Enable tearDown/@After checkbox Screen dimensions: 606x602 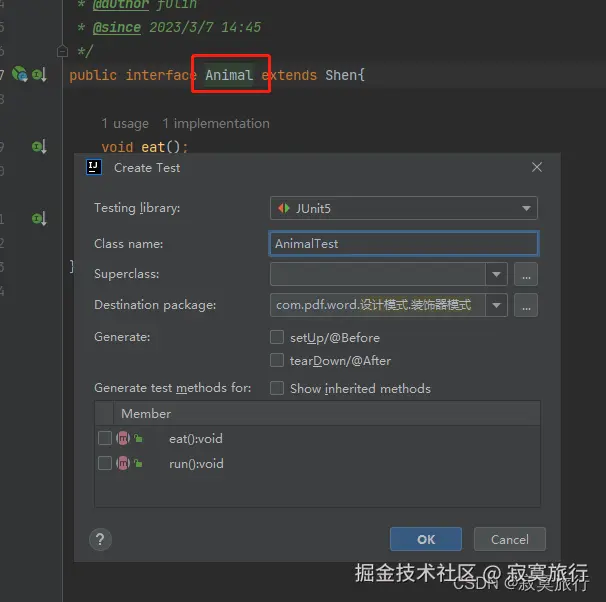[277, 360]
